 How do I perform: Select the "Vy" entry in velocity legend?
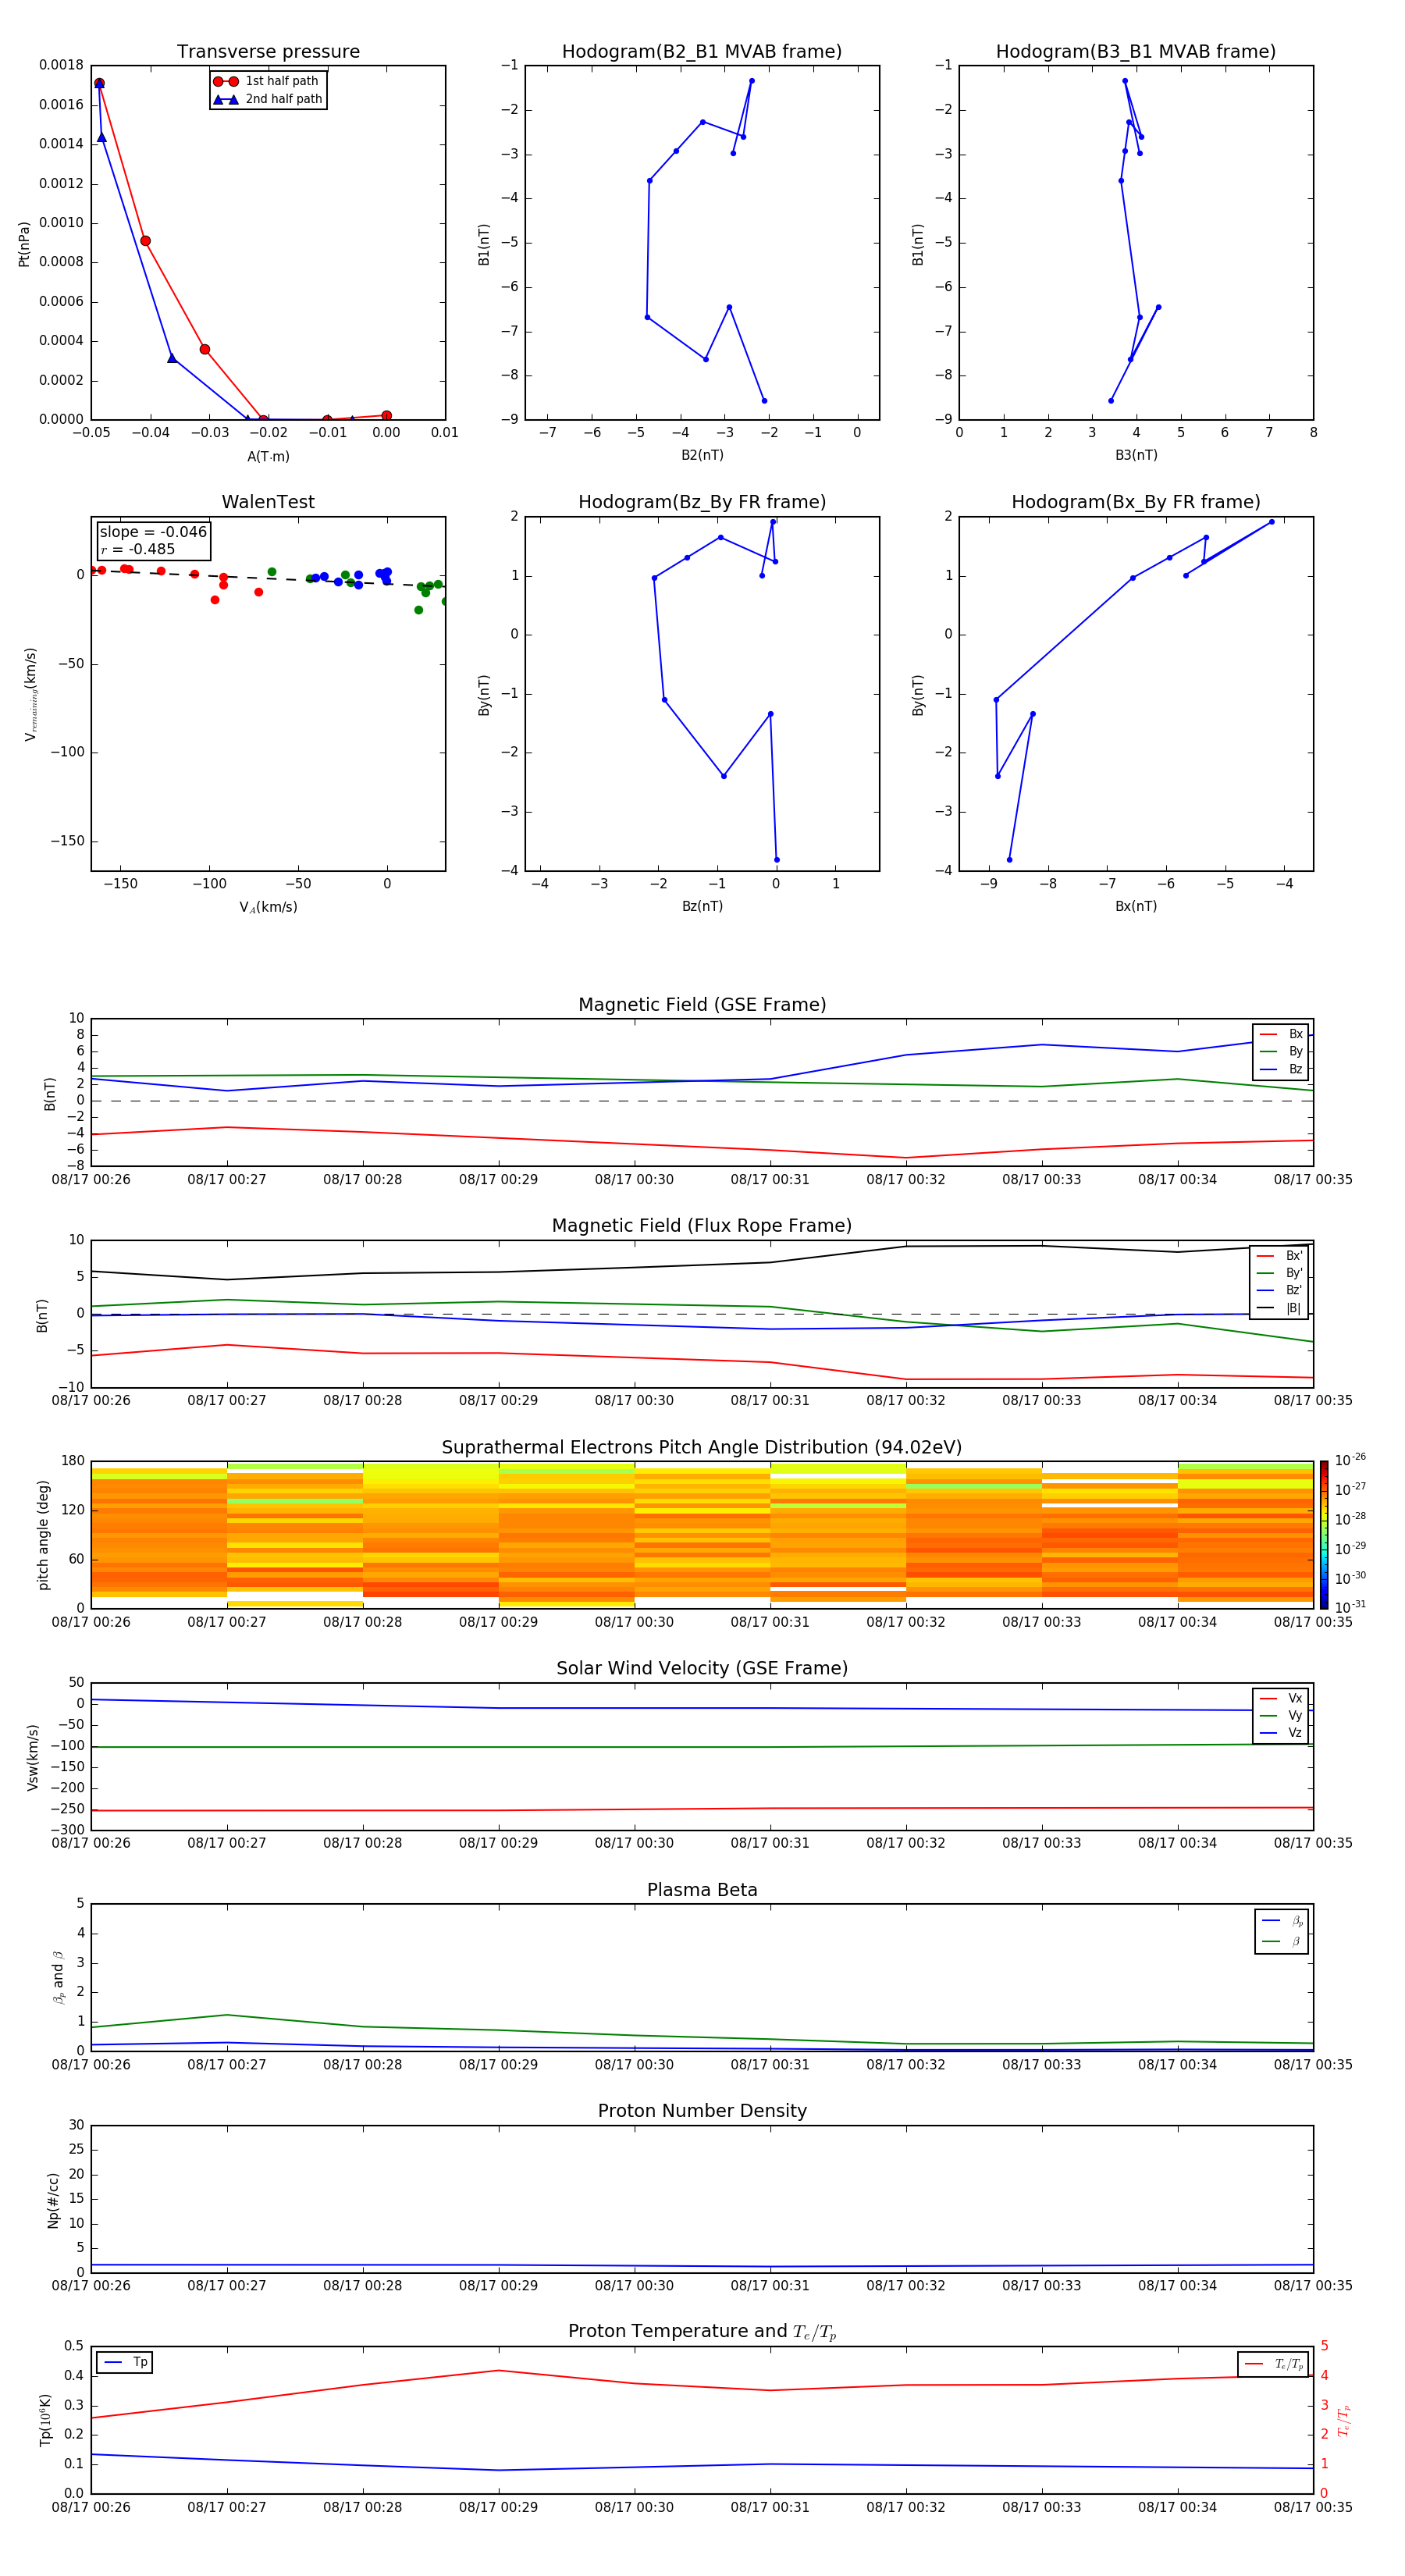(1281, 1716)
